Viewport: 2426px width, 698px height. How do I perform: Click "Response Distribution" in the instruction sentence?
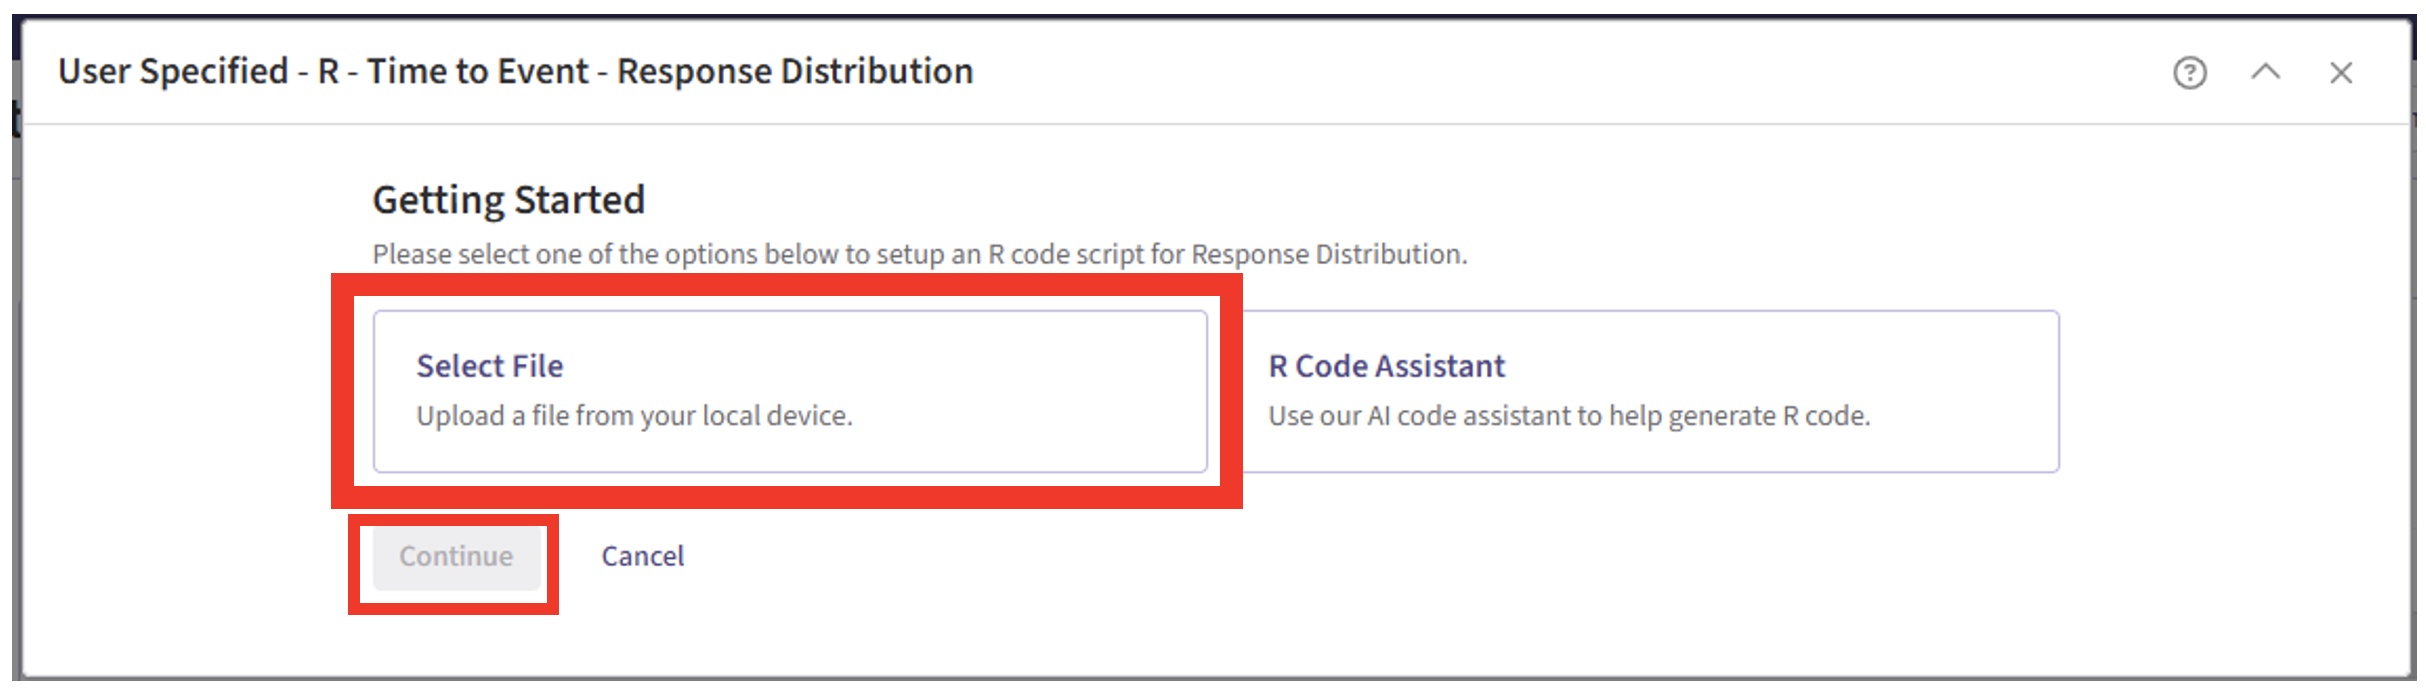point(1328,254)
